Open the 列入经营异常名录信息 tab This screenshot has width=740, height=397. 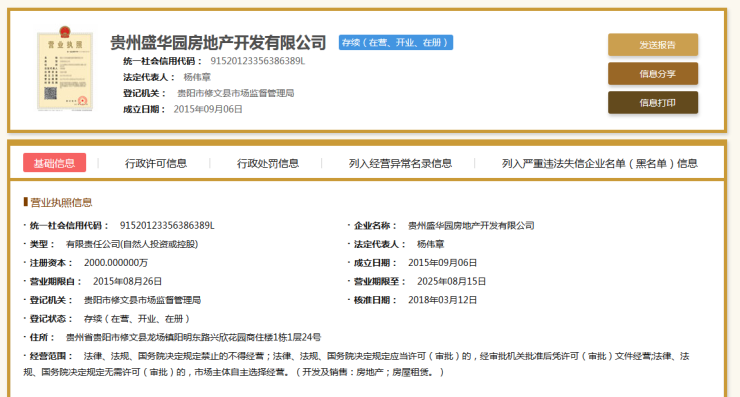point(400,163)
